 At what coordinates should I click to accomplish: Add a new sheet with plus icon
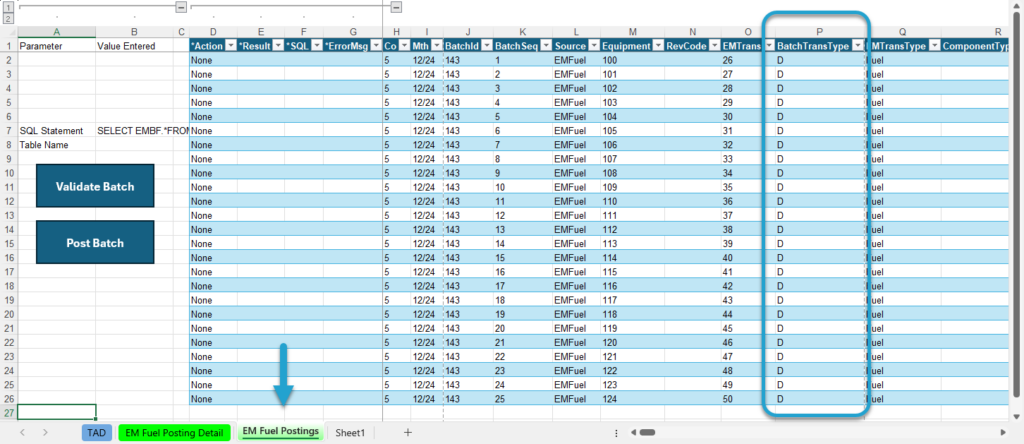(x=408, y=432)
